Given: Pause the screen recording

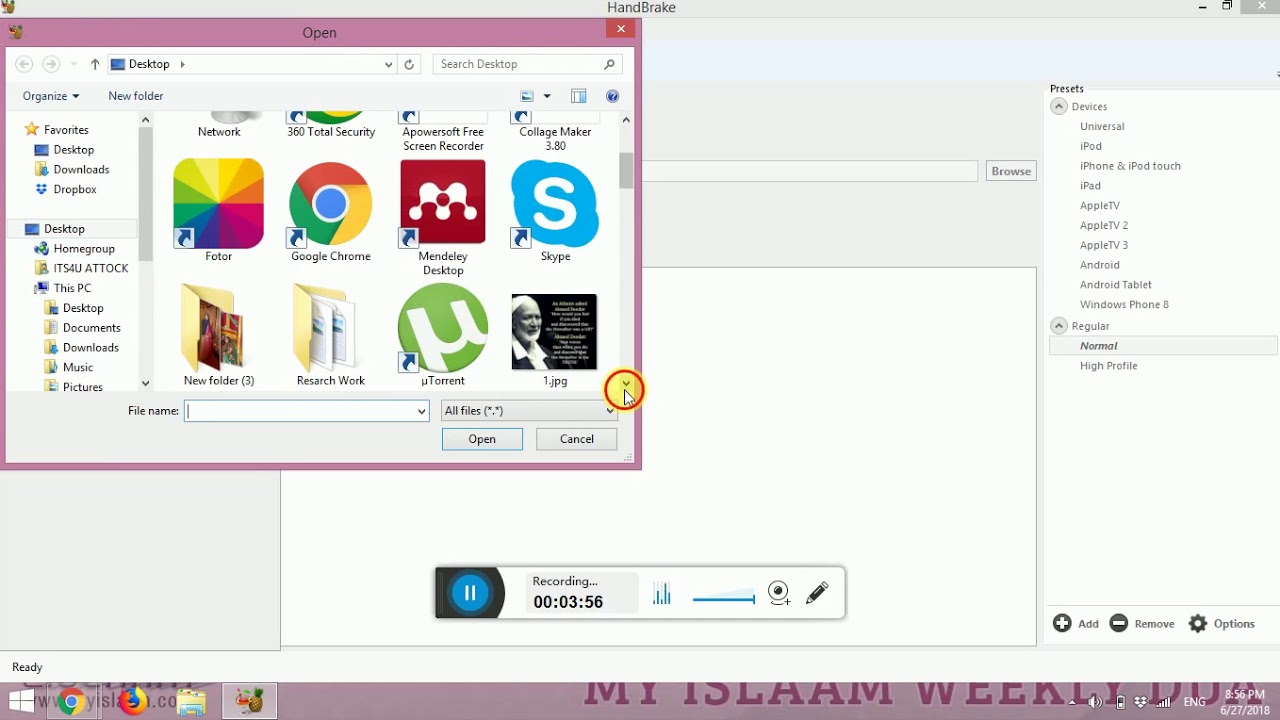Looking at the screenshot, I should point(470,592).
